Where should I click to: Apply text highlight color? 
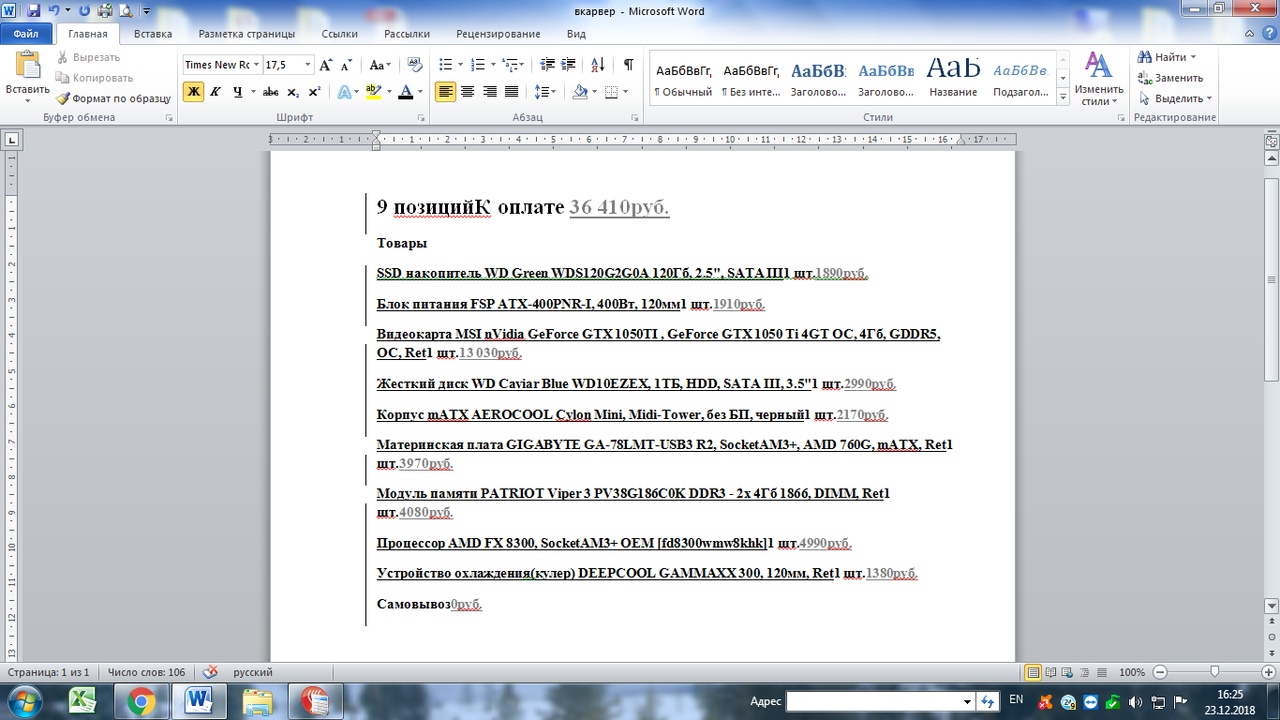click(x=373, y=92)
